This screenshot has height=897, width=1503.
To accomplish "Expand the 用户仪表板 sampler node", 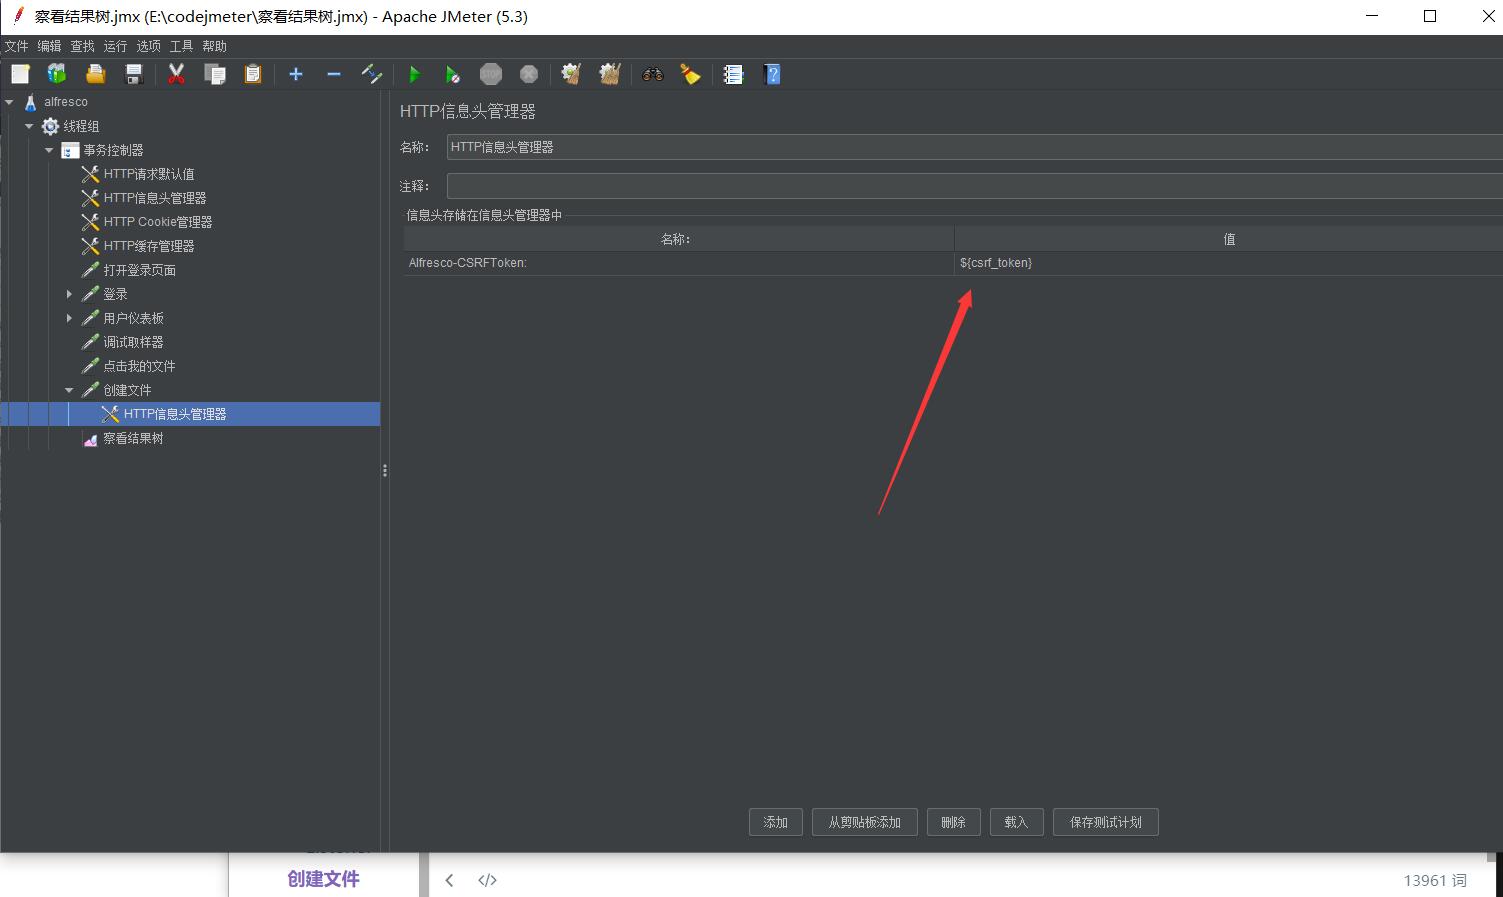I will point(69,318).
